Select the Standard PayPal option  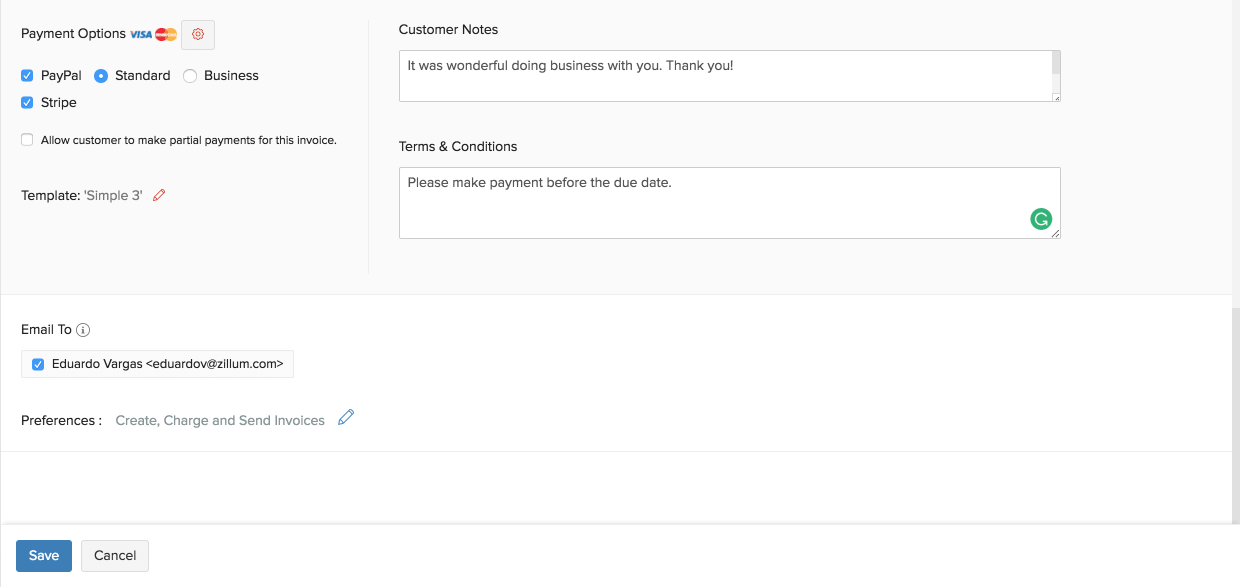[100, 75]
